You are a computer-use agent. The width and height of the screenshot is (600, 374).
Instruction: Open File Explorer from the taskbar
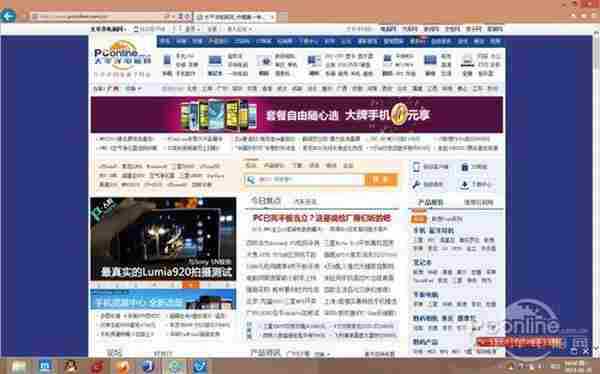pyautogui.click(x=18, y=367)
